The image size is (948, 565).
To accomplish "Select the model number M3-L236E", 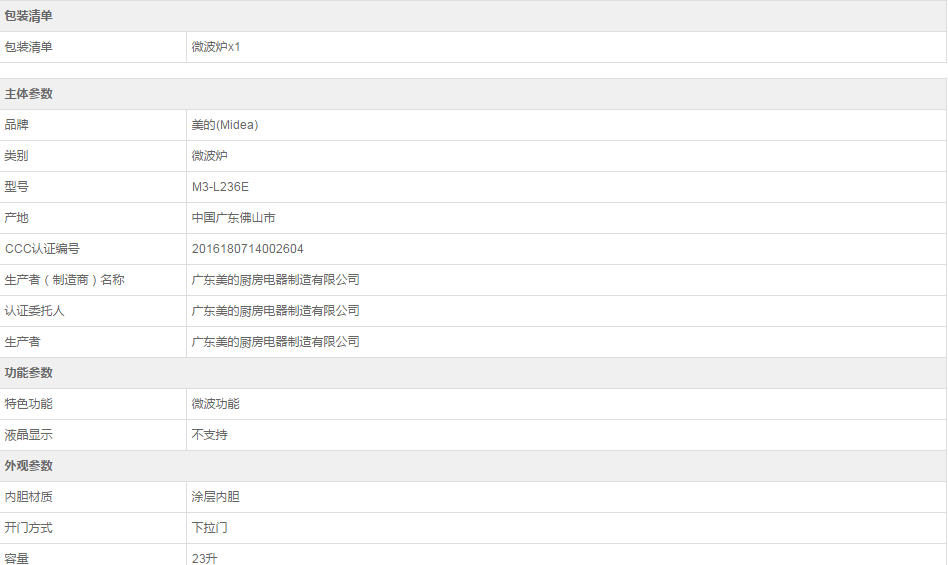I will [220, 187].
